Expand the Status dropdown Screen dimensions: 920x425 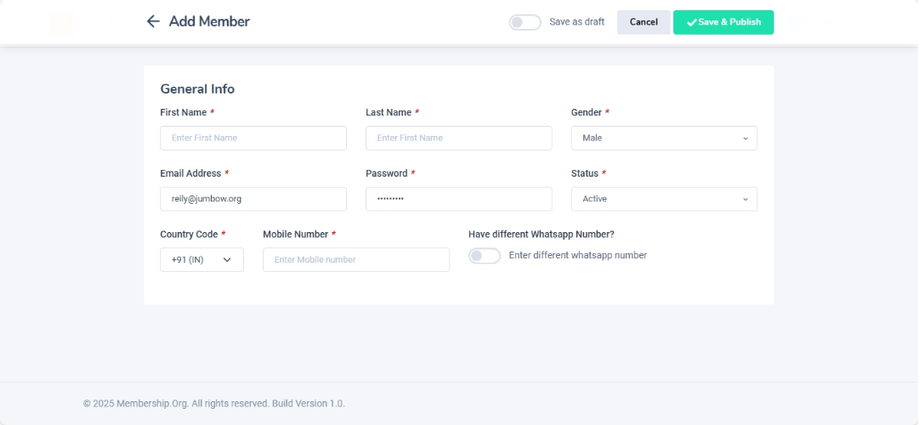[x=664, y=199]
